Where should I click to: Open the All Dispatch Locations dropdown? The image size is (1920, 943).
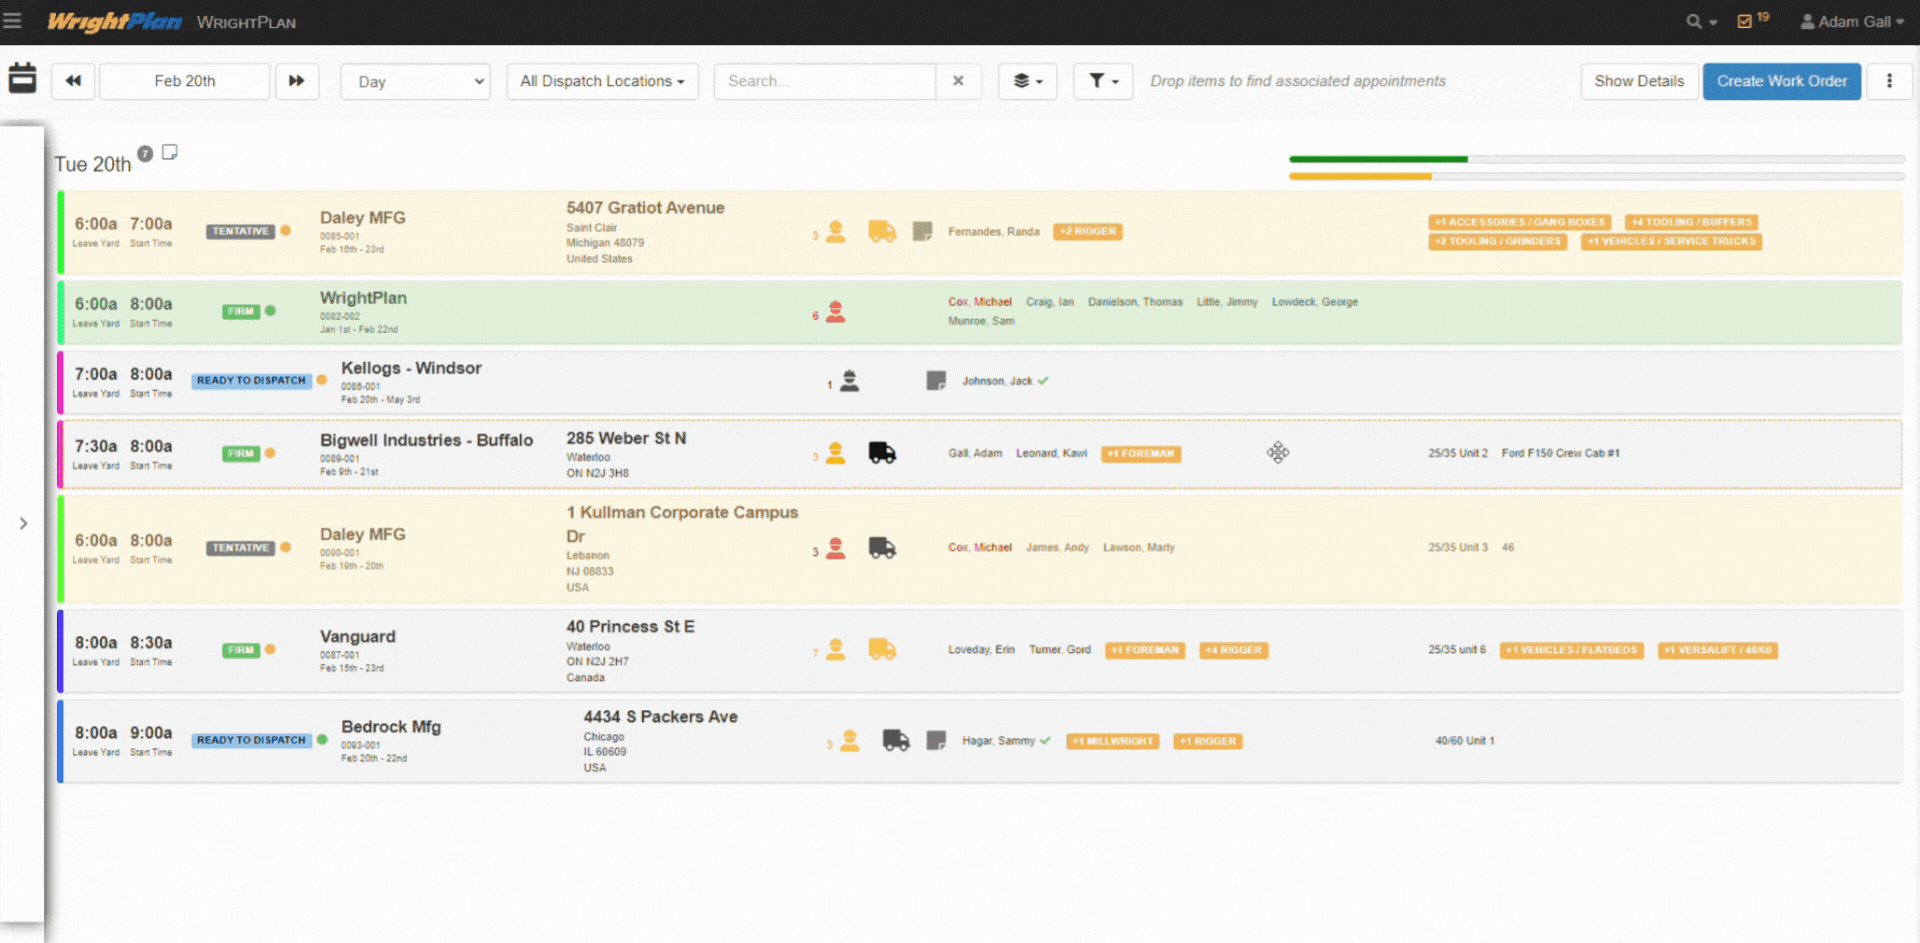(602, 81)
